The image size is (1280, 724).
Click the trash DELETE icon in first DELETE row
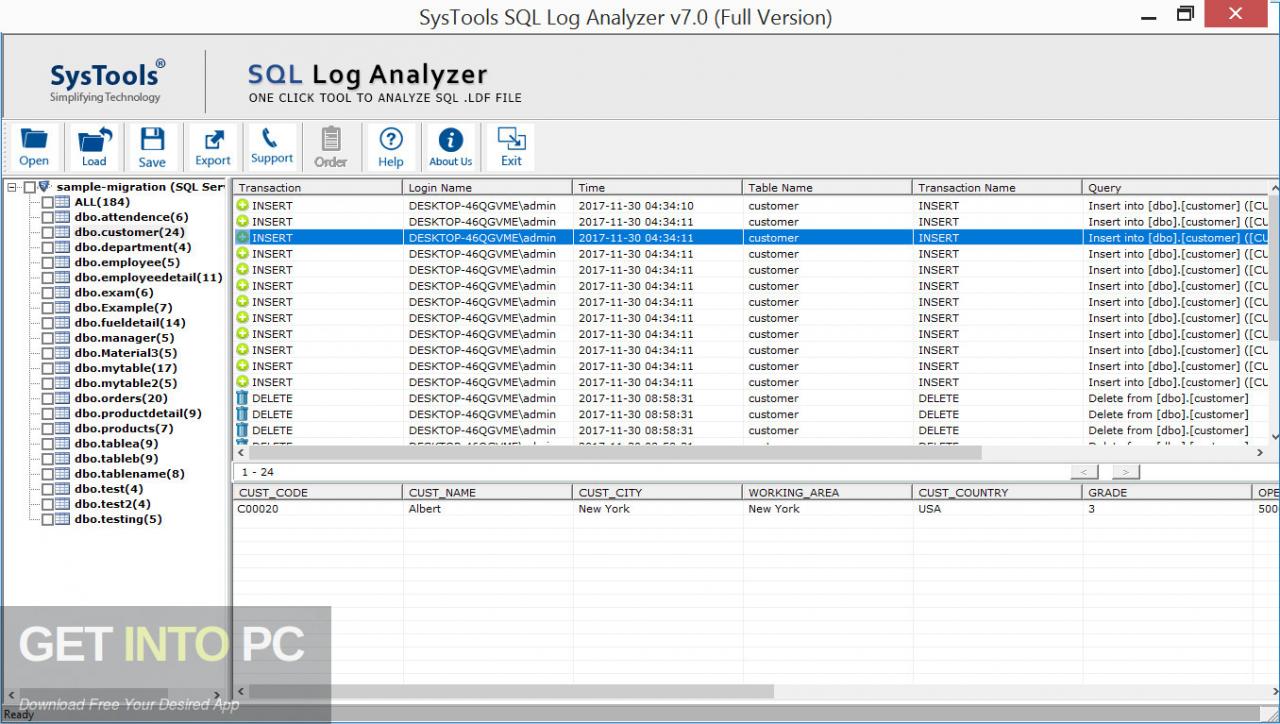pos(242,398)
